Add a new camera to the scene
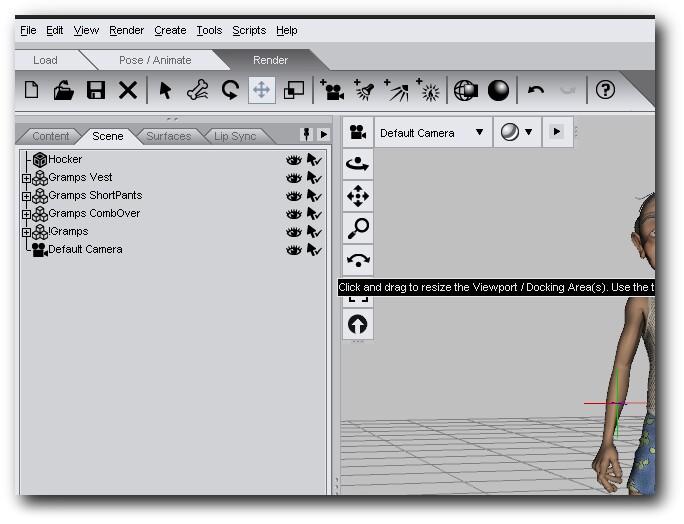The width and height of the screenshot is (684, 524). tap(332, 90)
